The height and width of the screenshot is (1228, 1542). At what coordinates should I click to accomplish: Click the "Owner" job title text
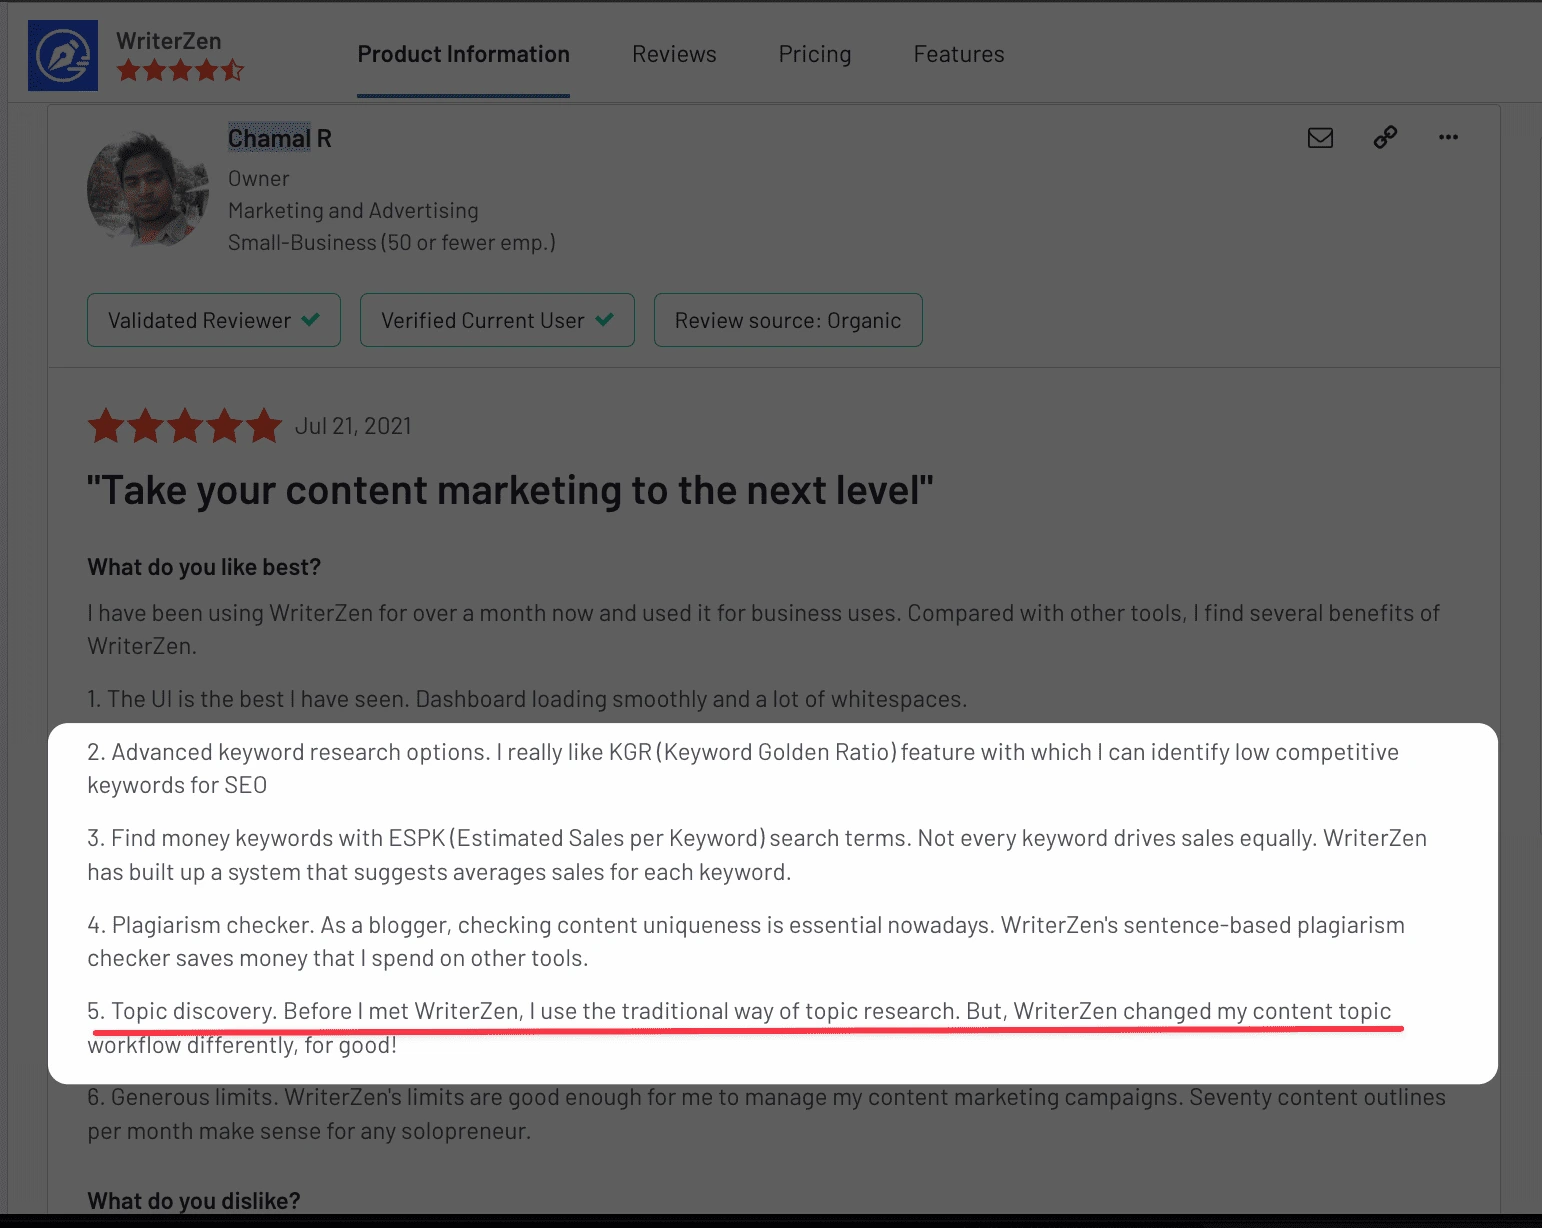pyautogui.click(x=259, y=179)
